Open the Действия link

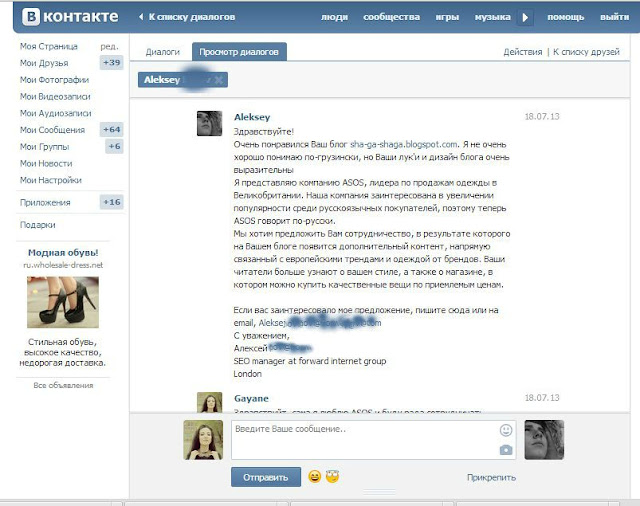523,52
